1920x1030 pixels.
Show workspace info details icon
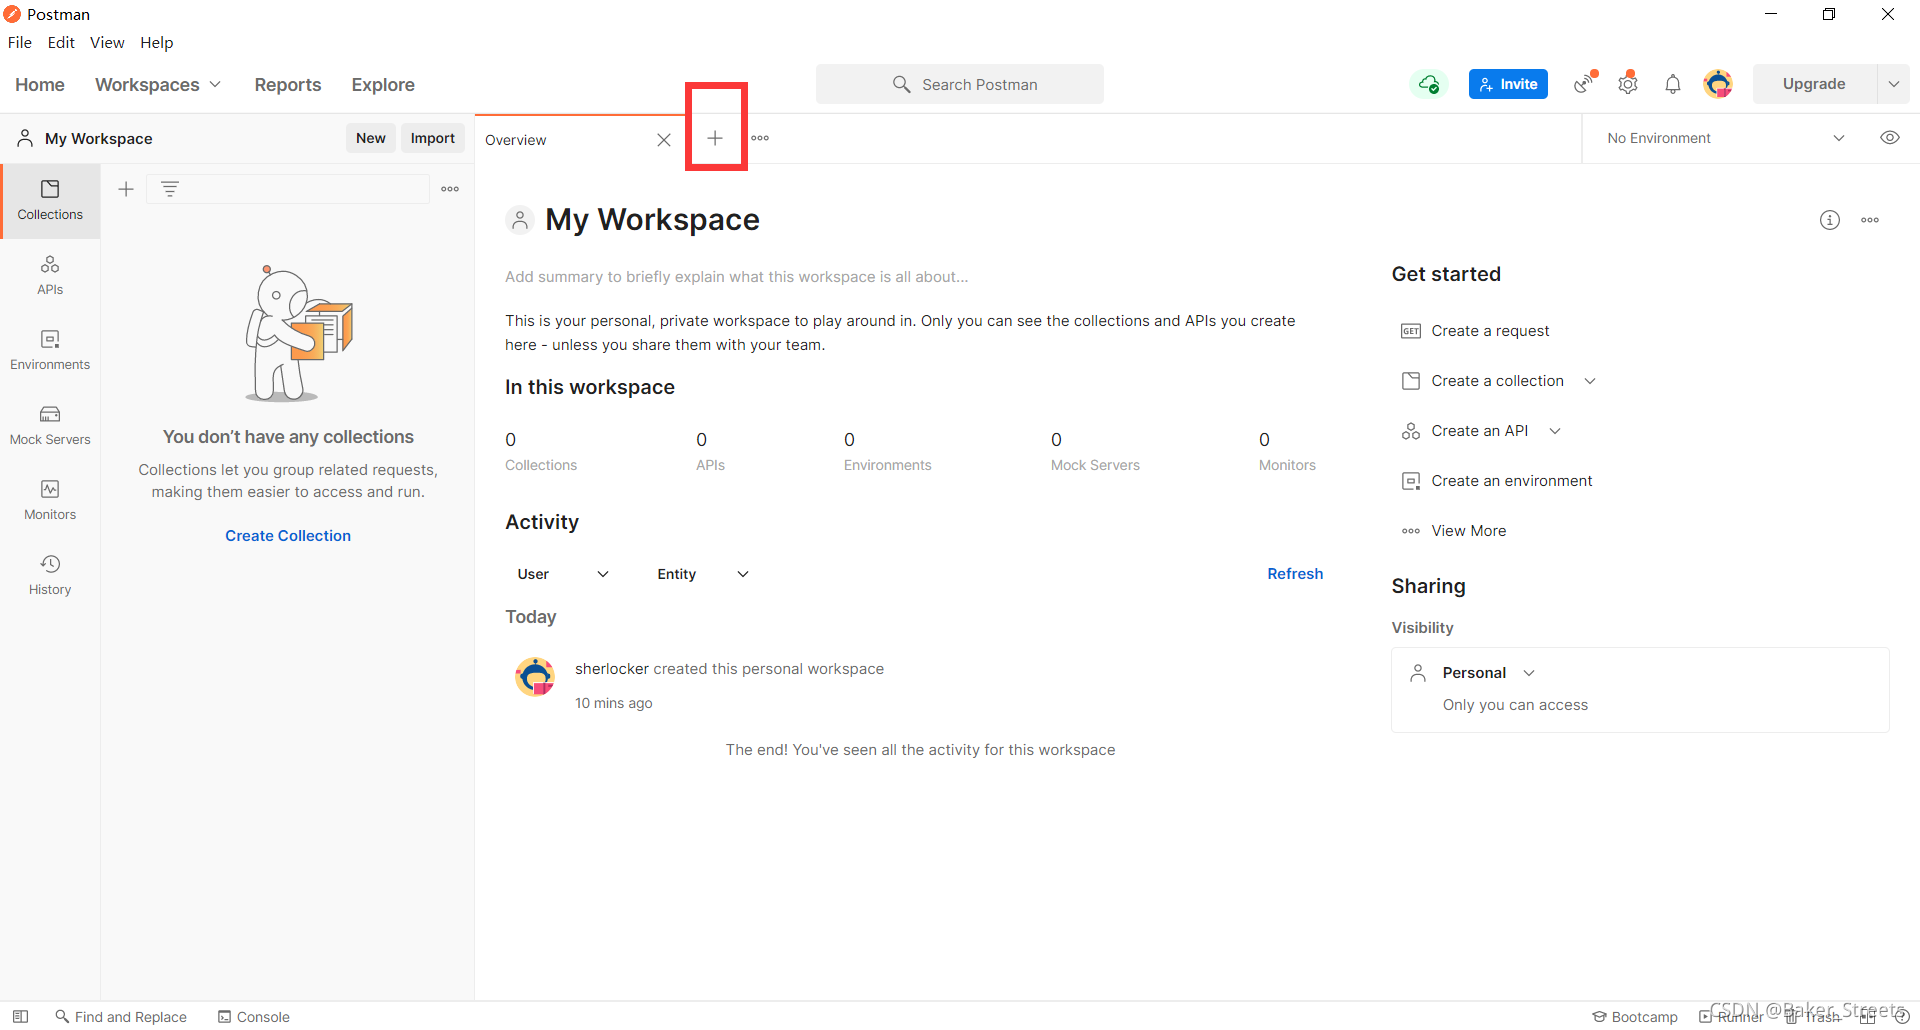click(x=1830, y=220)
